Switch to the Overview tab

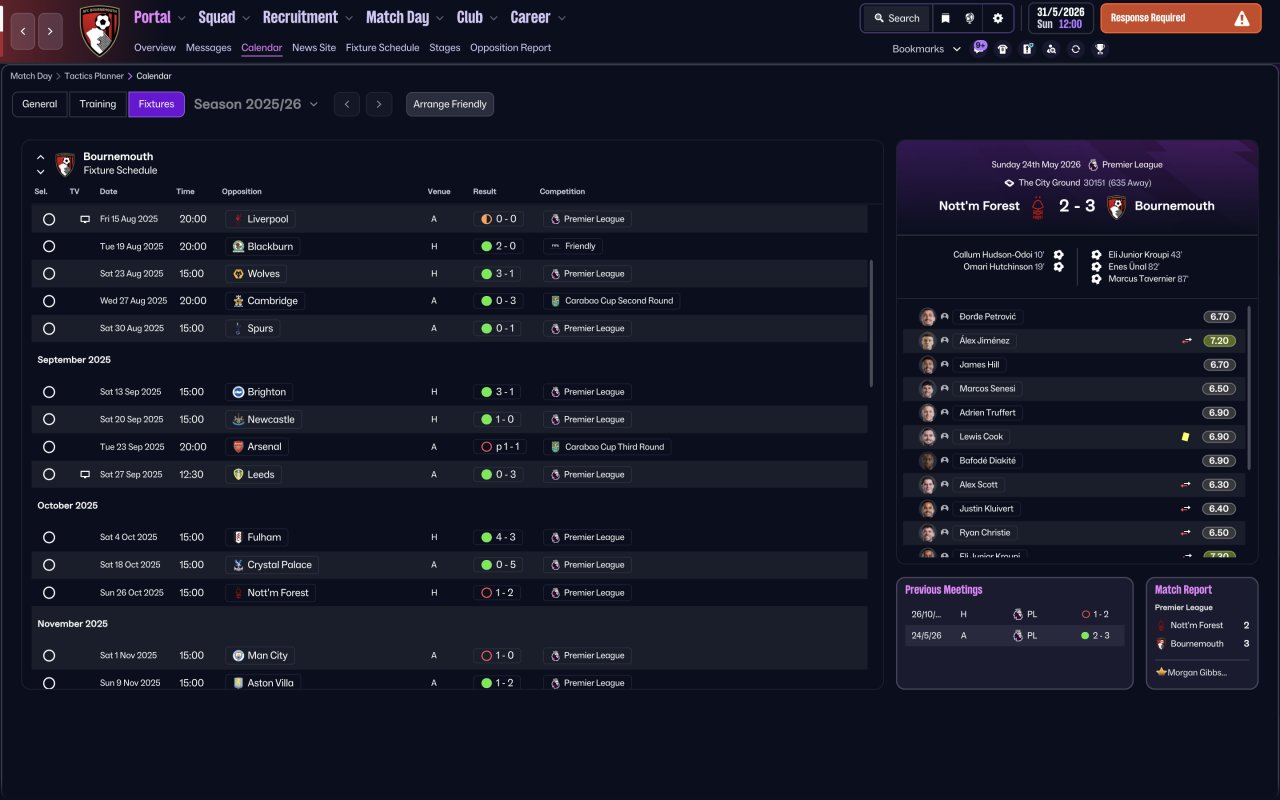155,48
